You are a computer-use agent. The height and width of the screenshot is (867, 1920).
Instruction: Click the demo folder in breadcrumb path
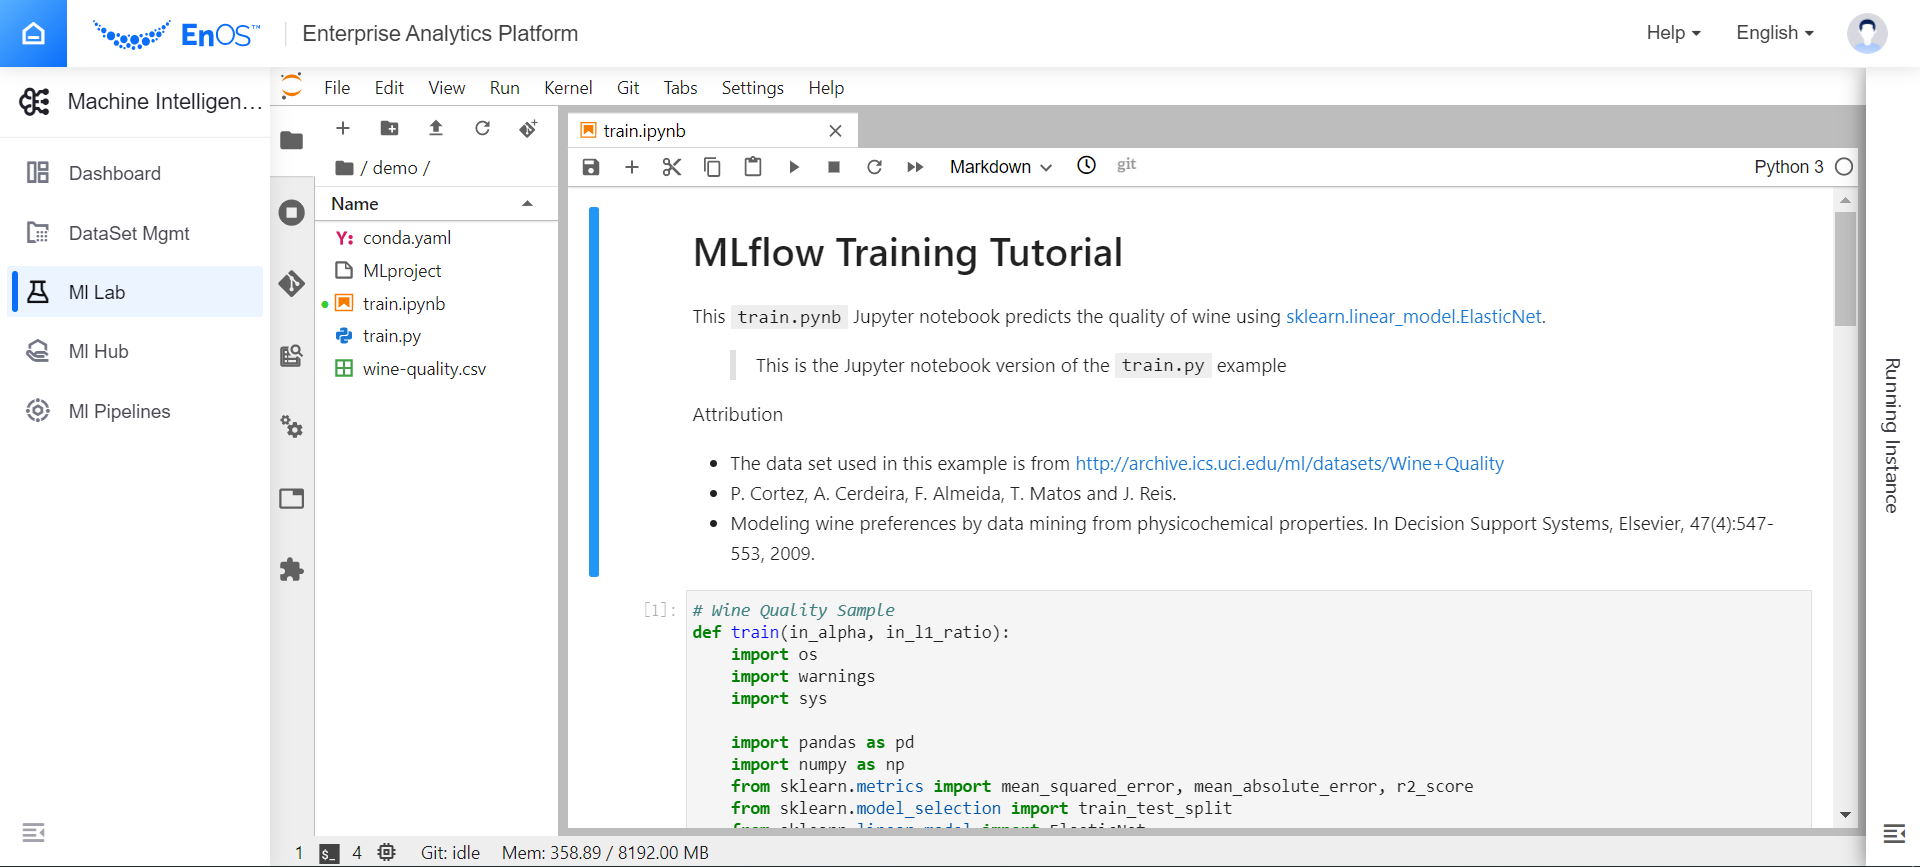point(395,168)
